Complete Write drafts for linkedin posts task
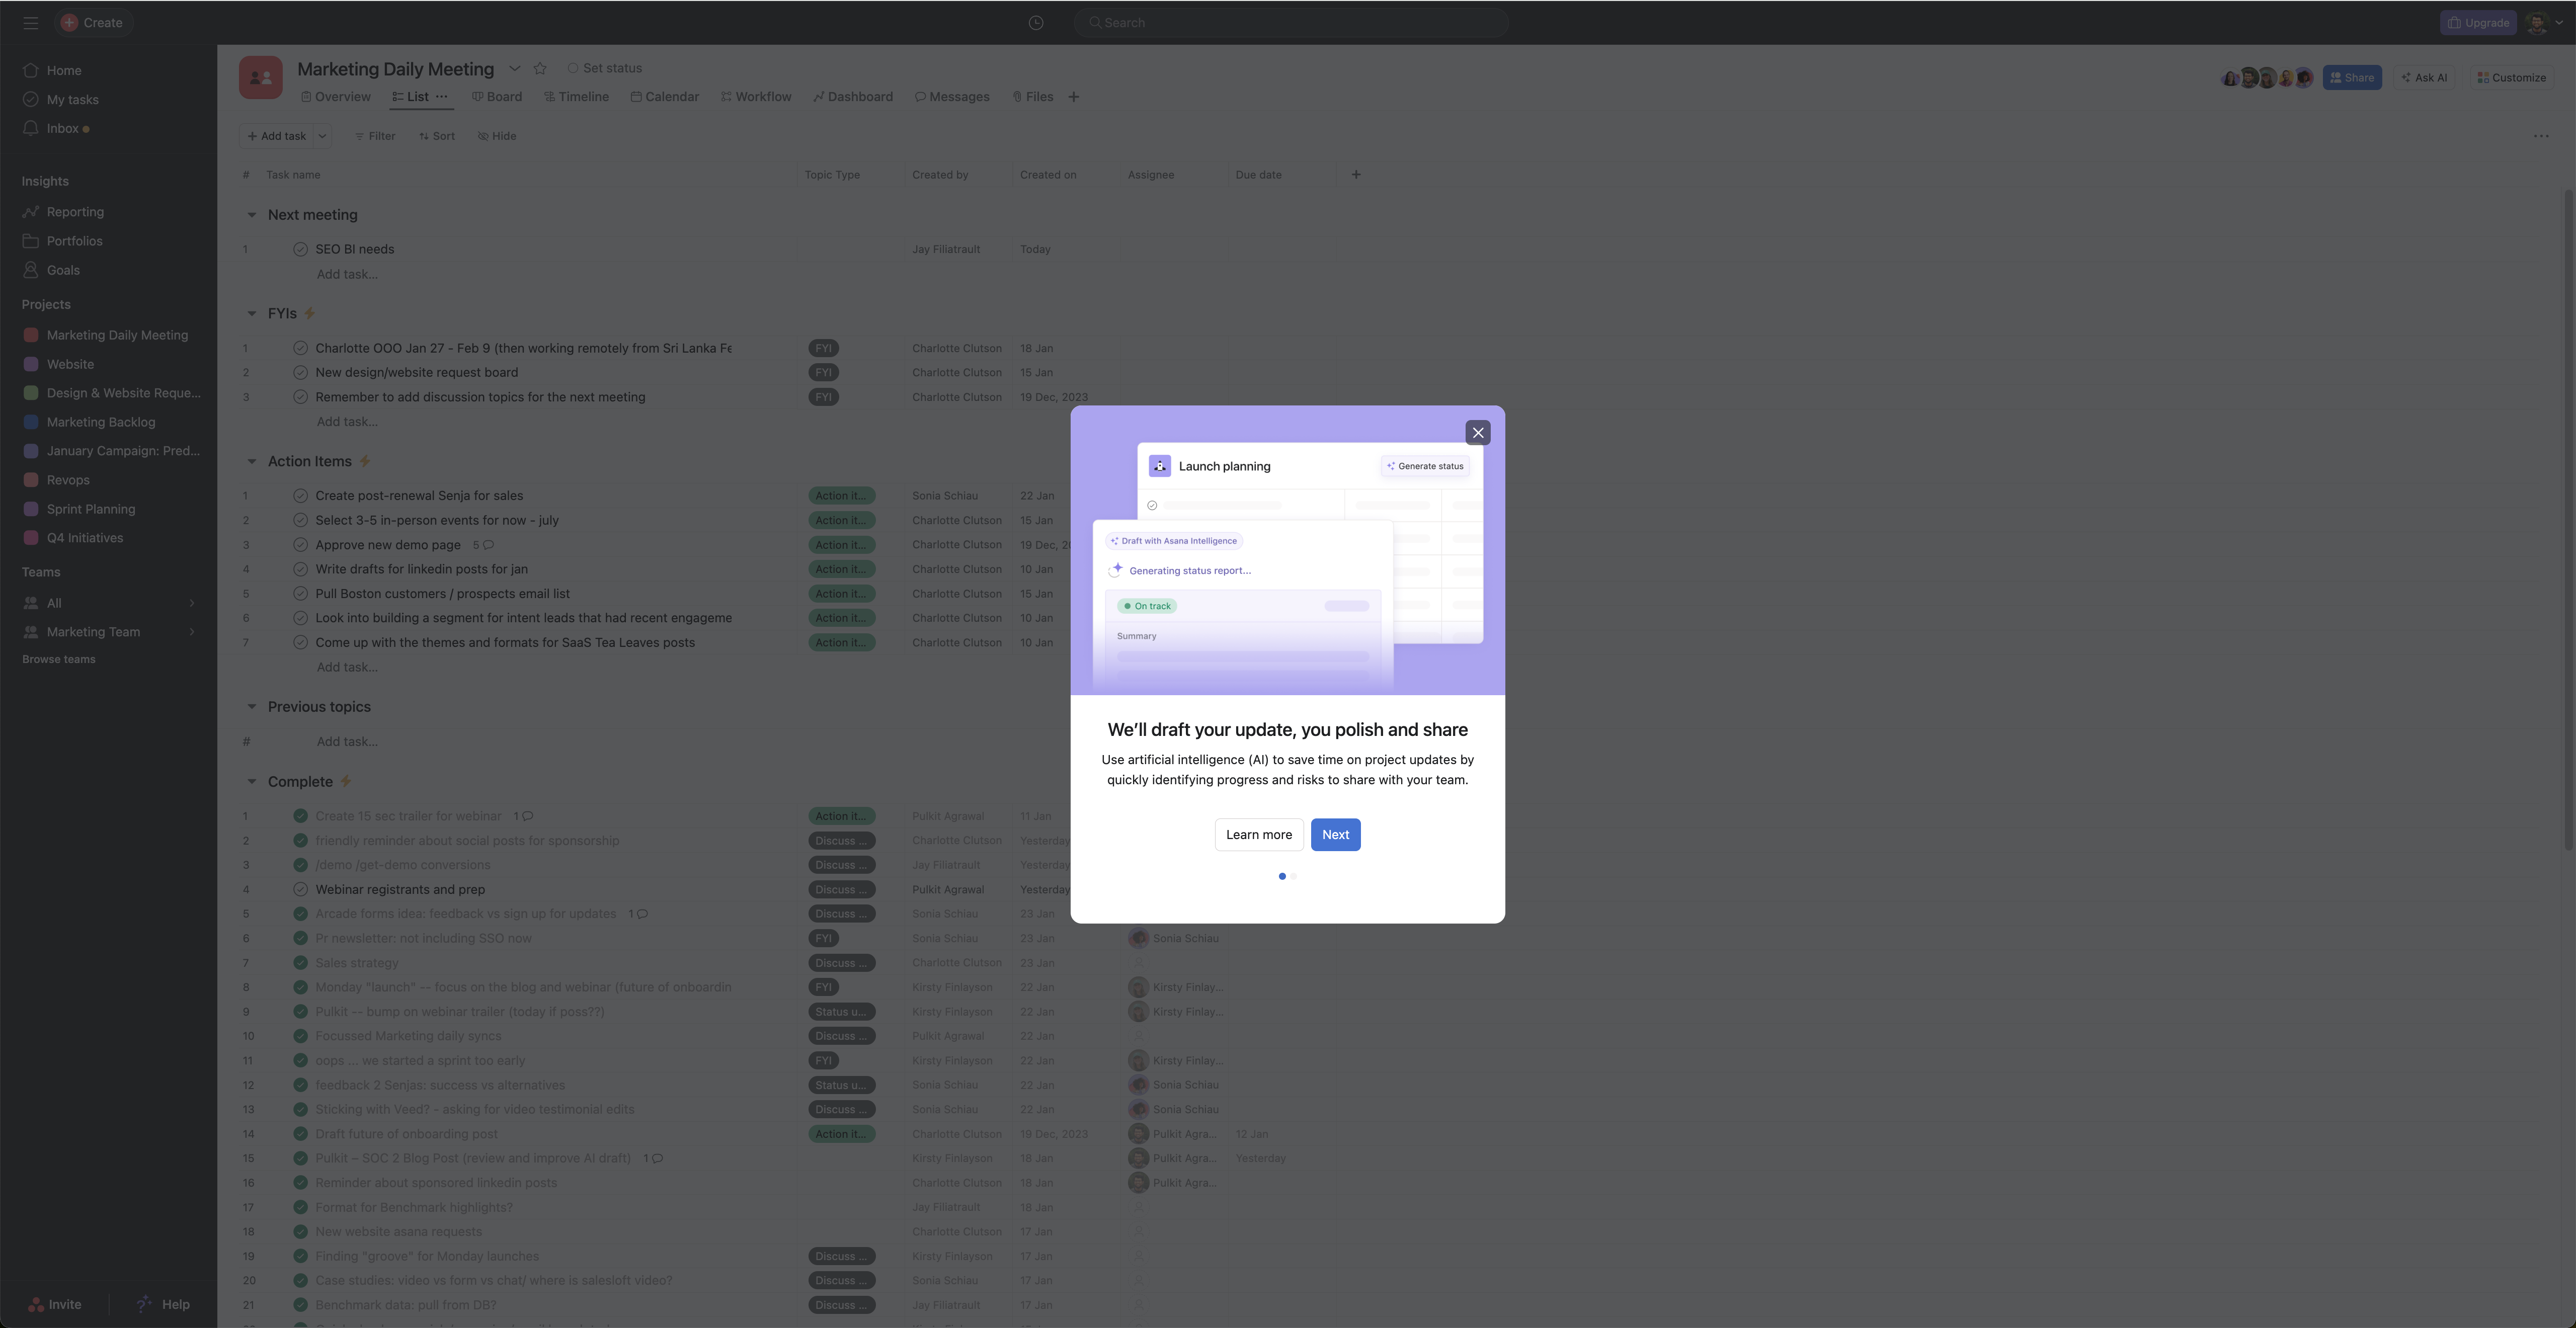 [x=300, y=569]
